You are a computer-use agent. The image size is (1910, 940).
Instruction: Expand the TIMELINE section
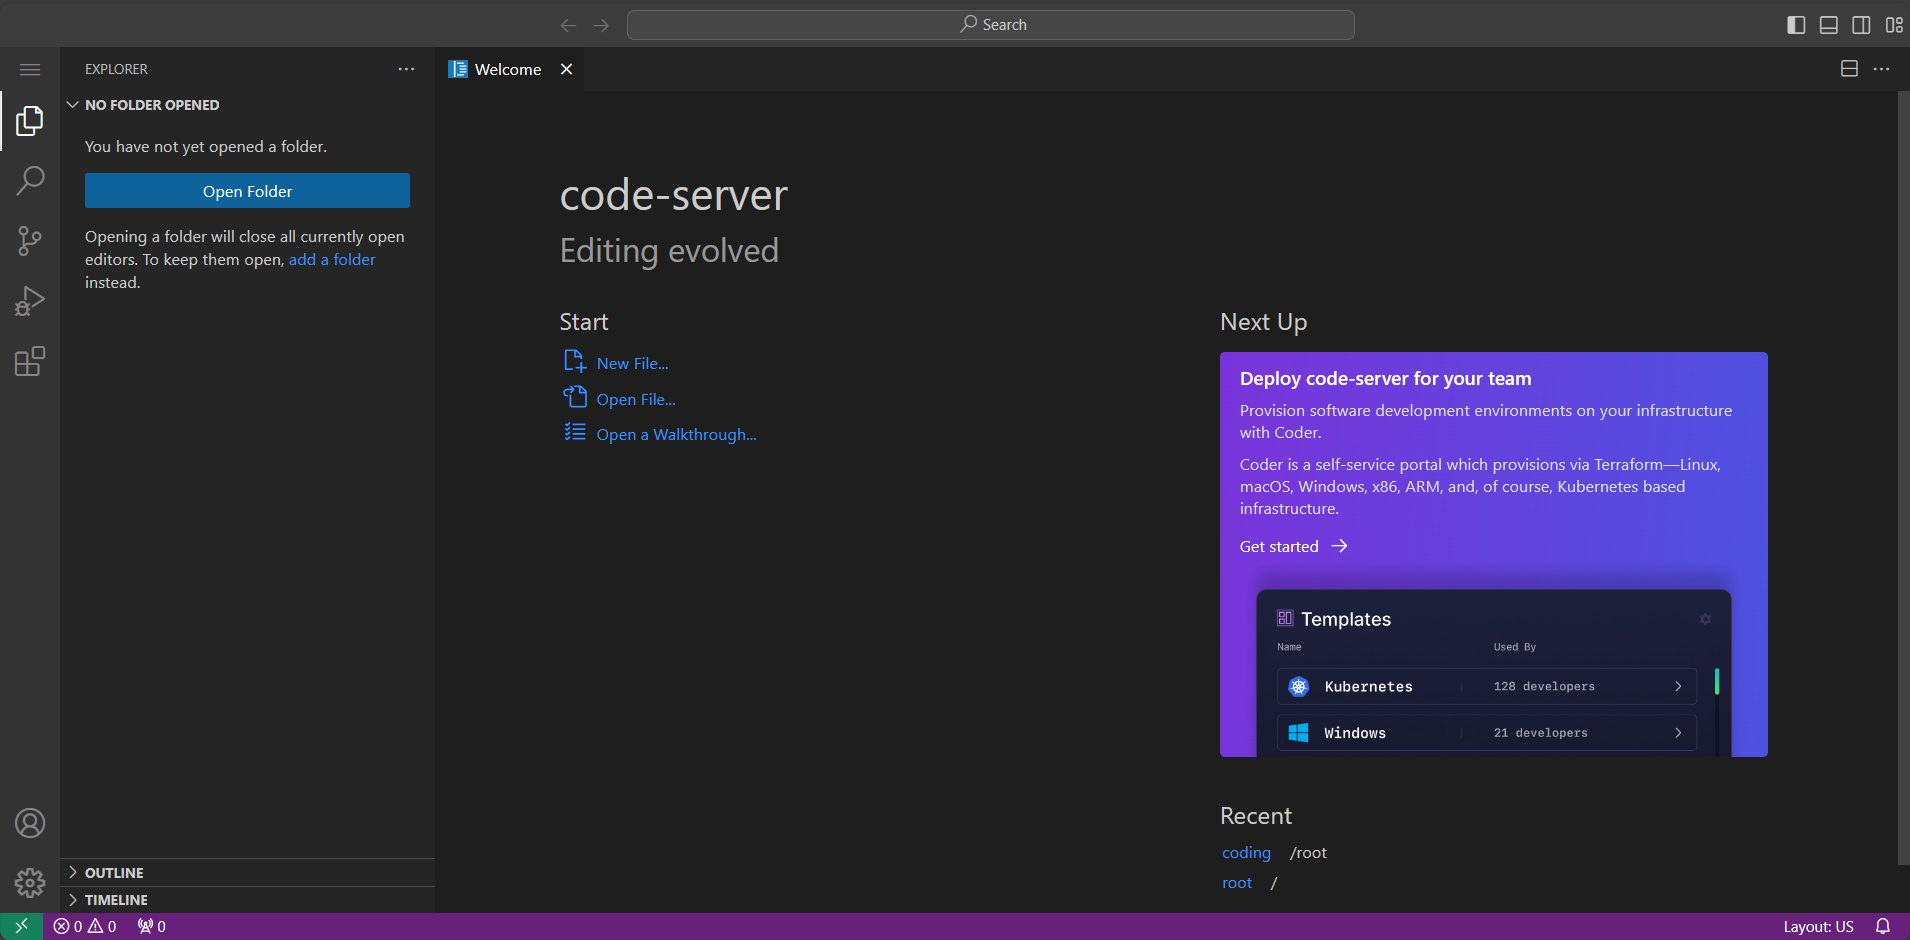pyautogui.click(x=247, y=900)
